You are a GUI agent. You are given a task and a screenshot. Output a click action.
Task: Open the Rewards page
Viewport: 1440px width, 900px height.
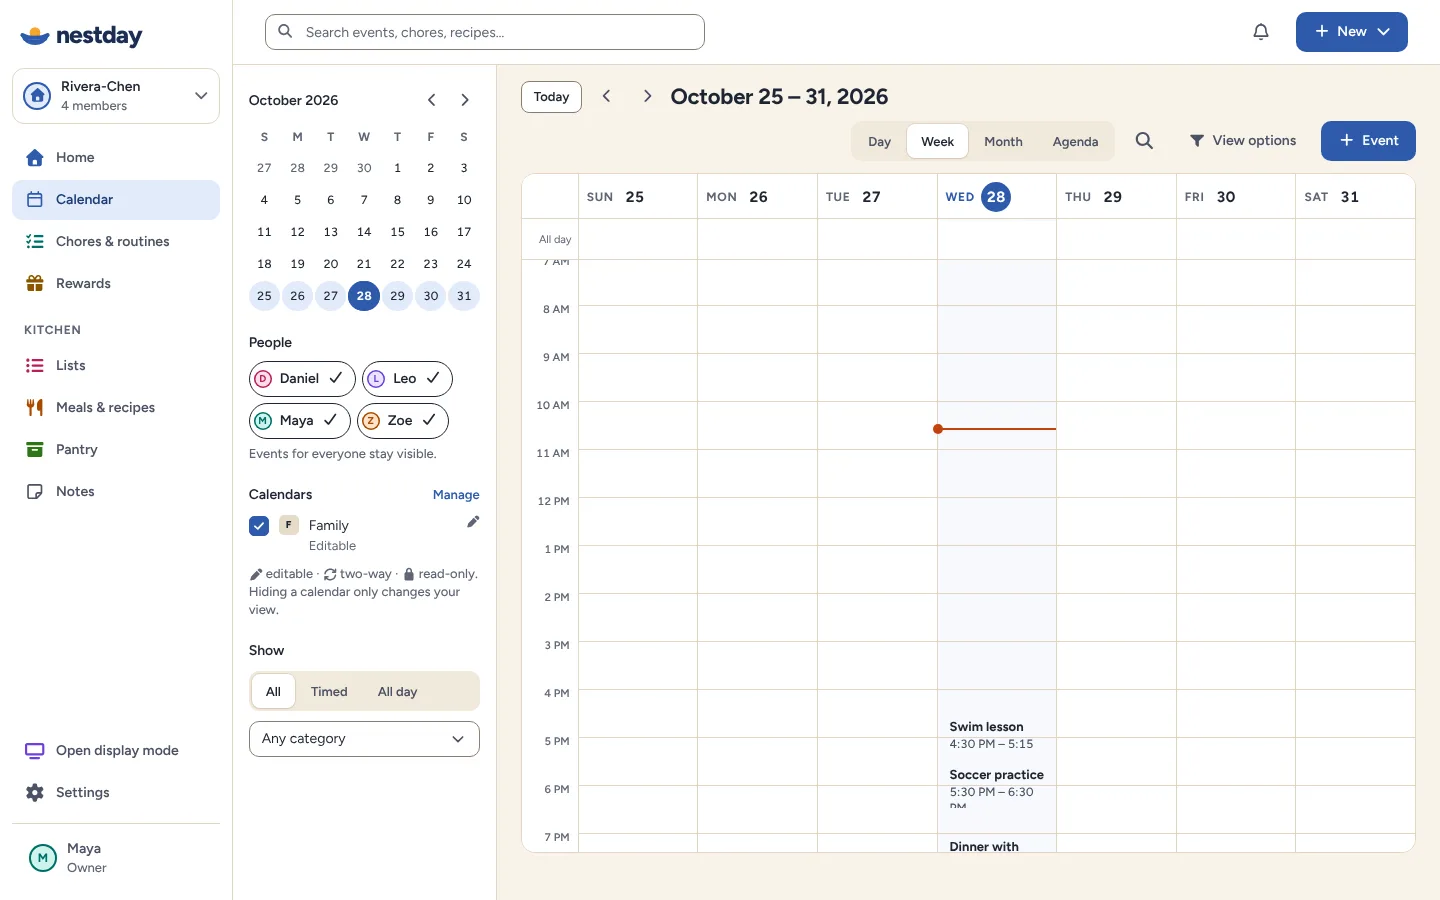[x=116, y=284]
